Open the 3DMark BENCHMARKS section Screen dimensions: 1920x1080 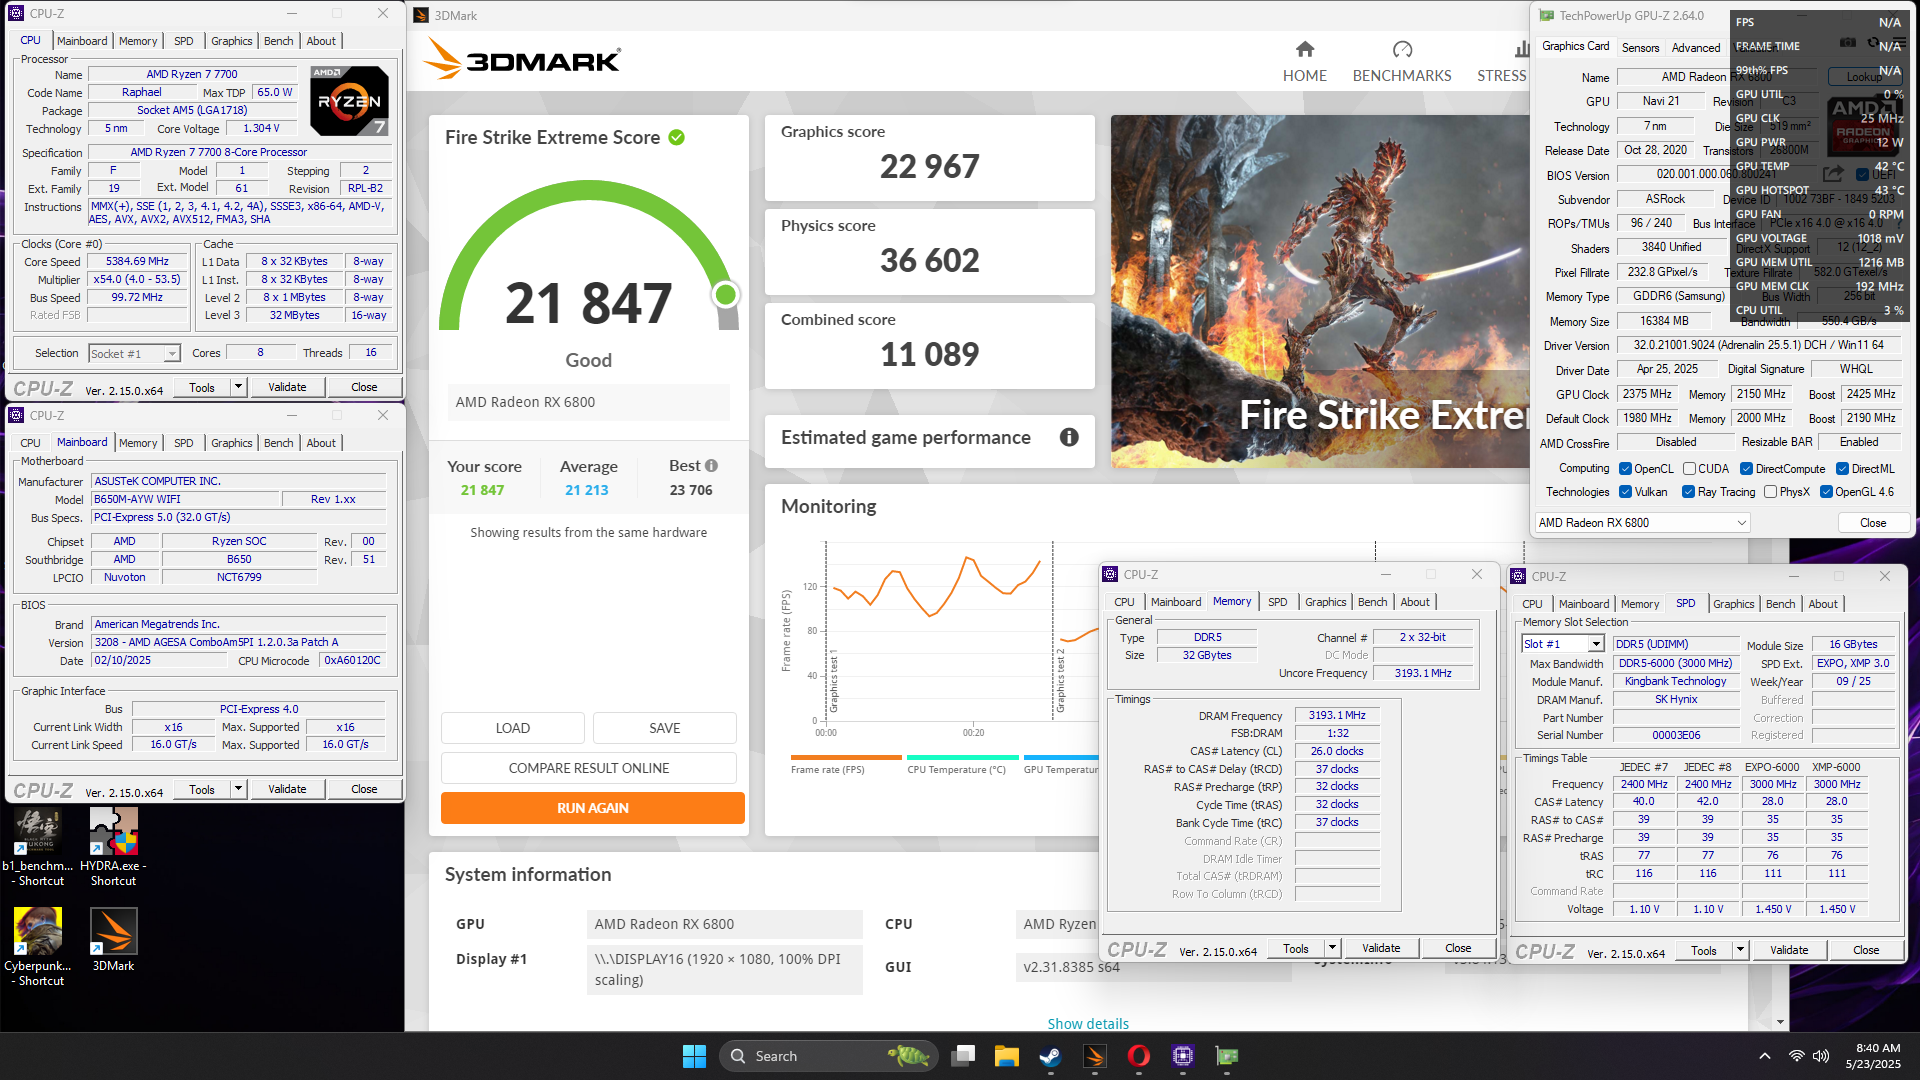coord(1401,62)
